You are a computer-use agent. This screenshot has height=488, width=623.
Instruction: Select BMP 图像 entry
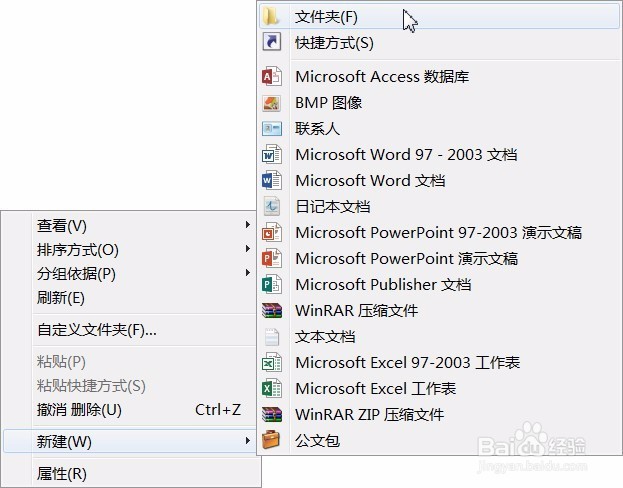coord(439,103)
